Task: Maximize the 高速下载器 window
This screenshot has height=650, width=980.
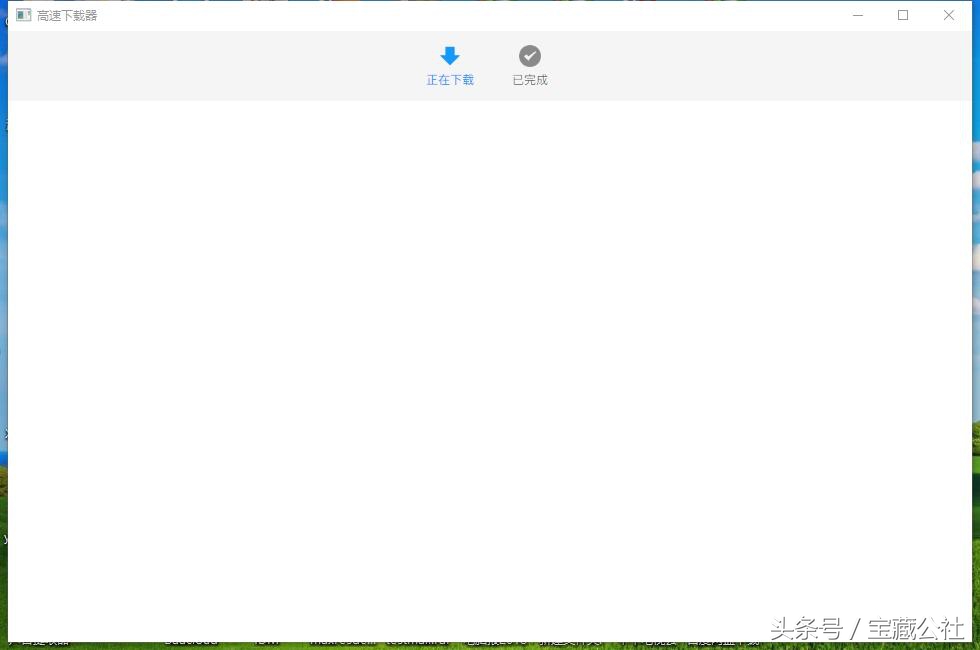Action: pos(903,15)
